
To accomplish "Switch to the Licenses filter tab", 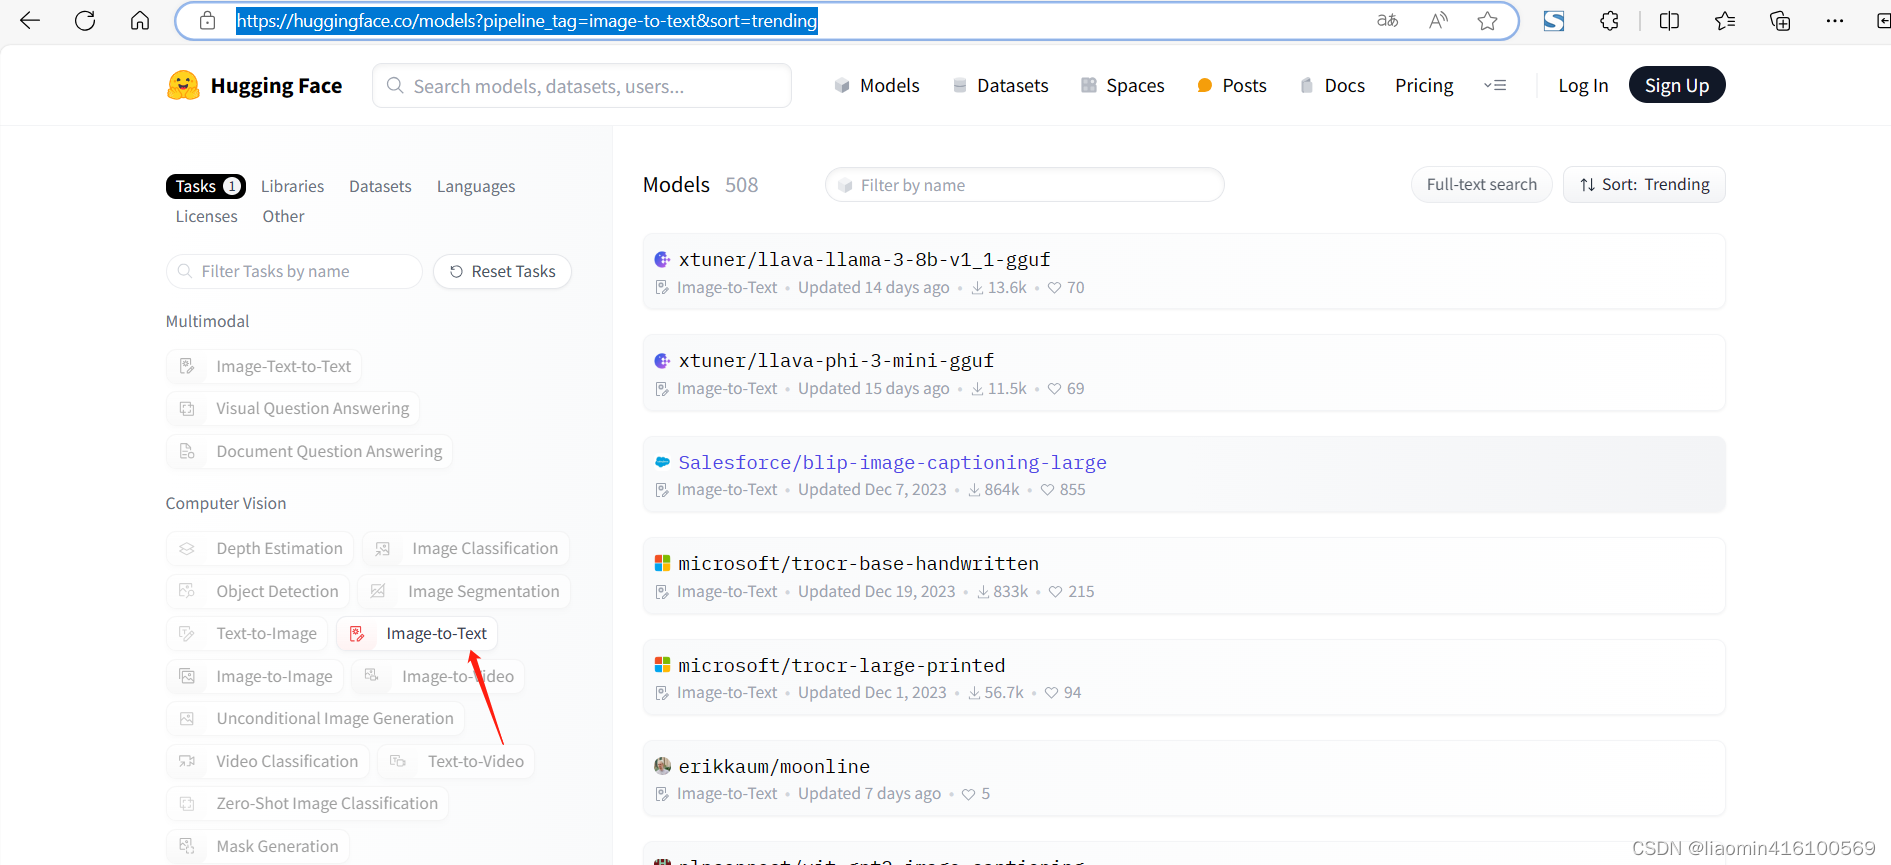I will pyautogui.click(x=207, y=216).
